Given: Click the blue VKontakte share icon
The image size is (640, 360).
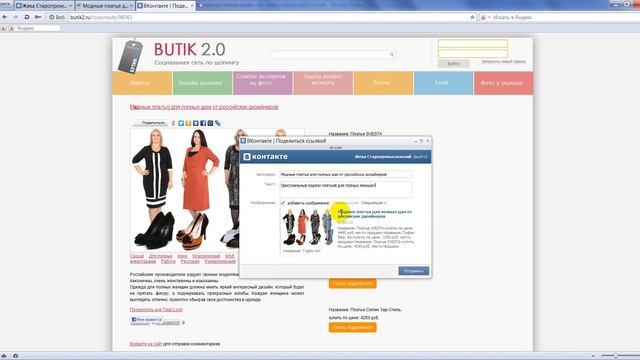Looking at the screenshot, I should 196,123.
